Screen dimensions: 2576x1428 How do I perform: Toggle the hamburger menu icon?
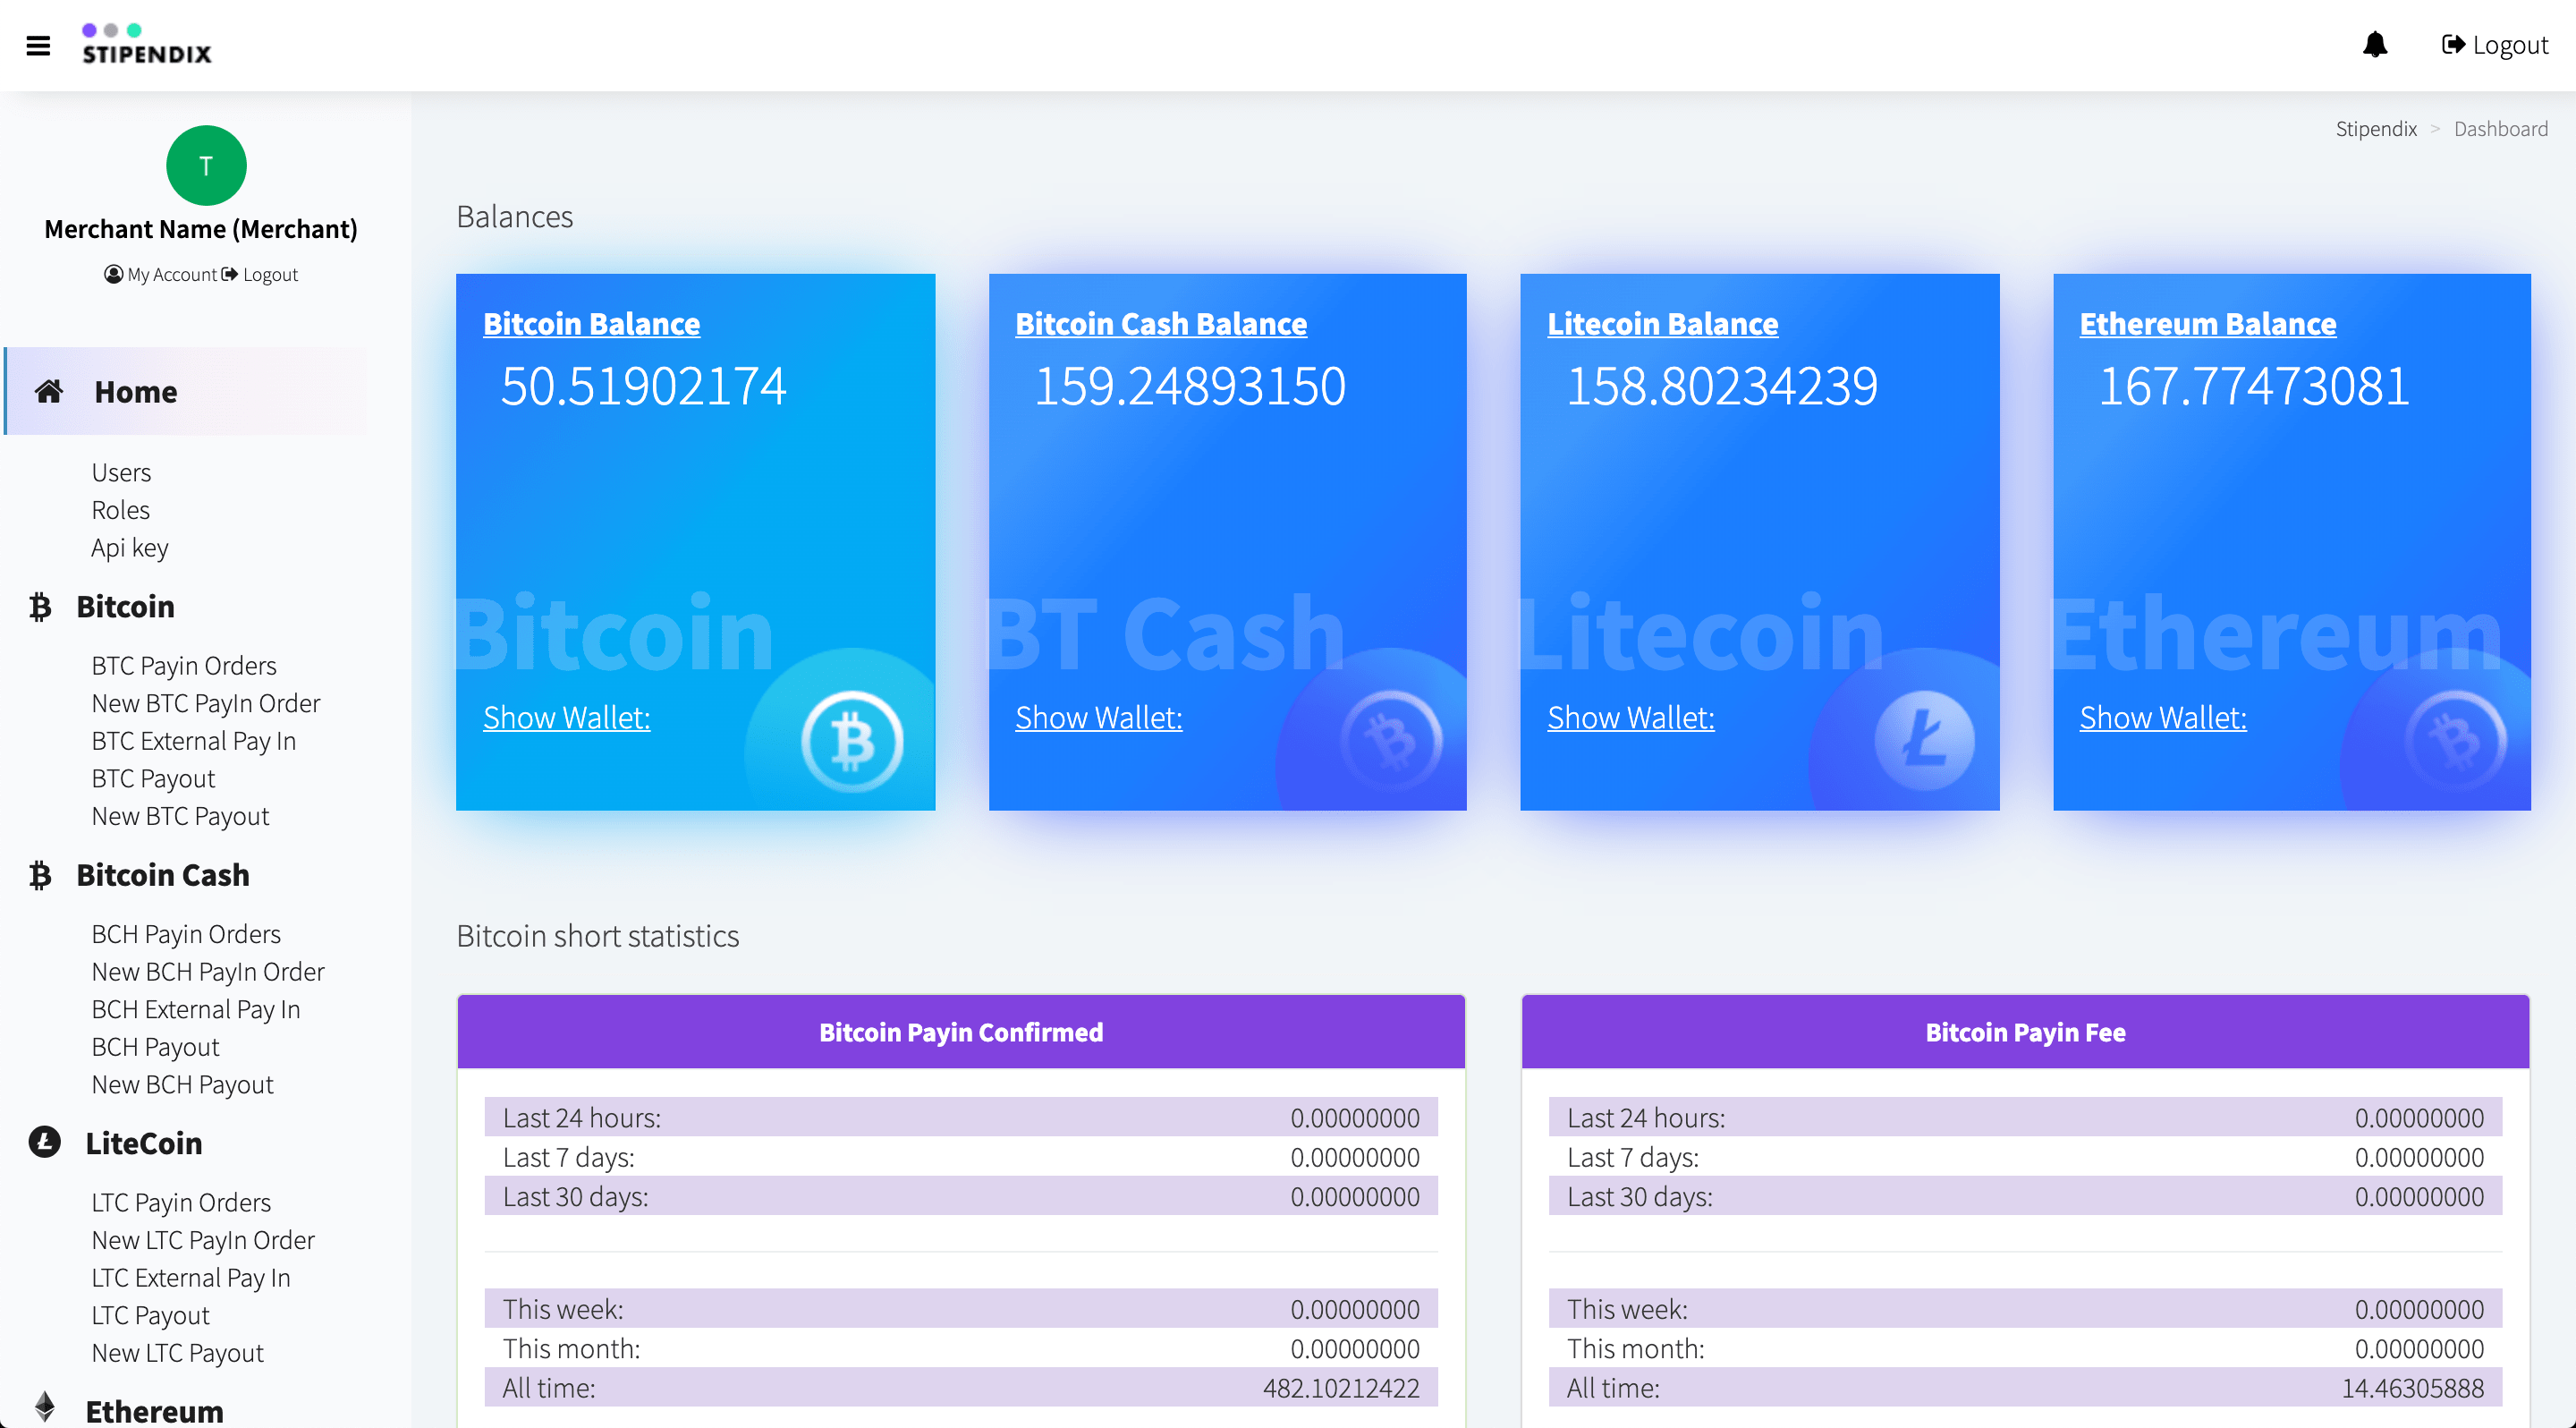pyautogui.click(x=38, y=46)
